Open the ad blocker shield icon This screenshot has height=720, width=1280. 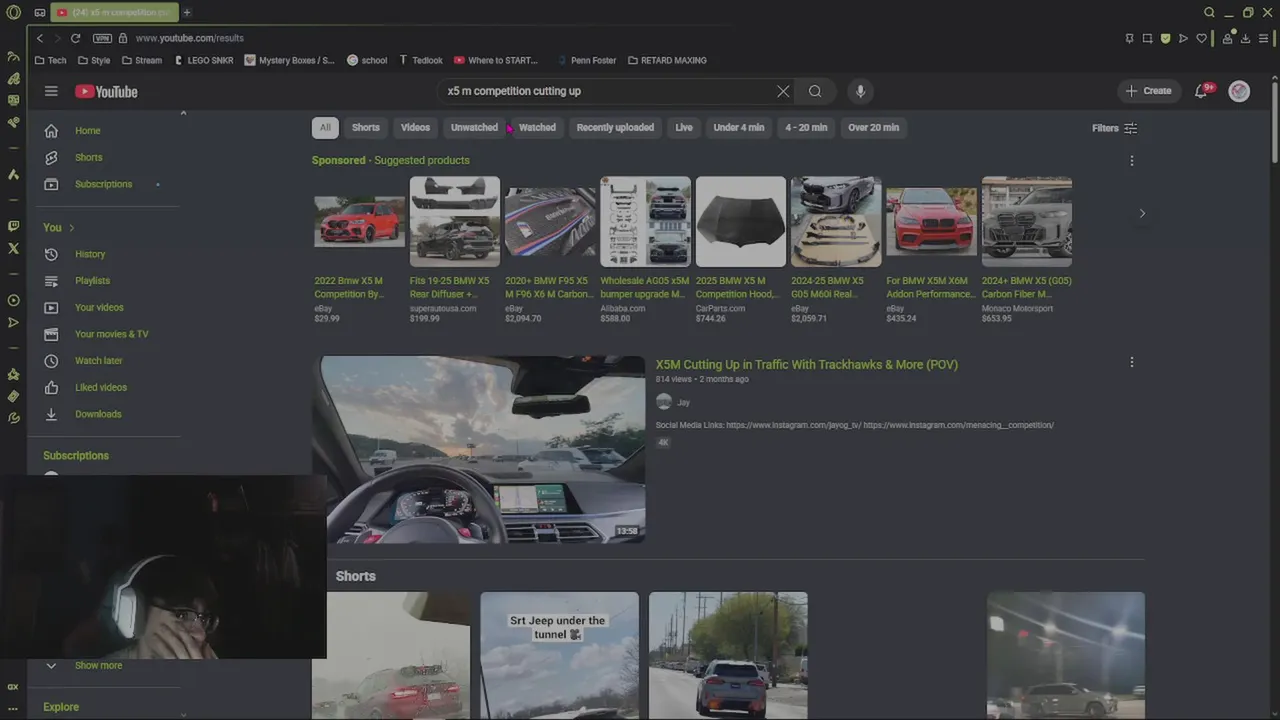pyautogui.click(x=1165, y=38)
